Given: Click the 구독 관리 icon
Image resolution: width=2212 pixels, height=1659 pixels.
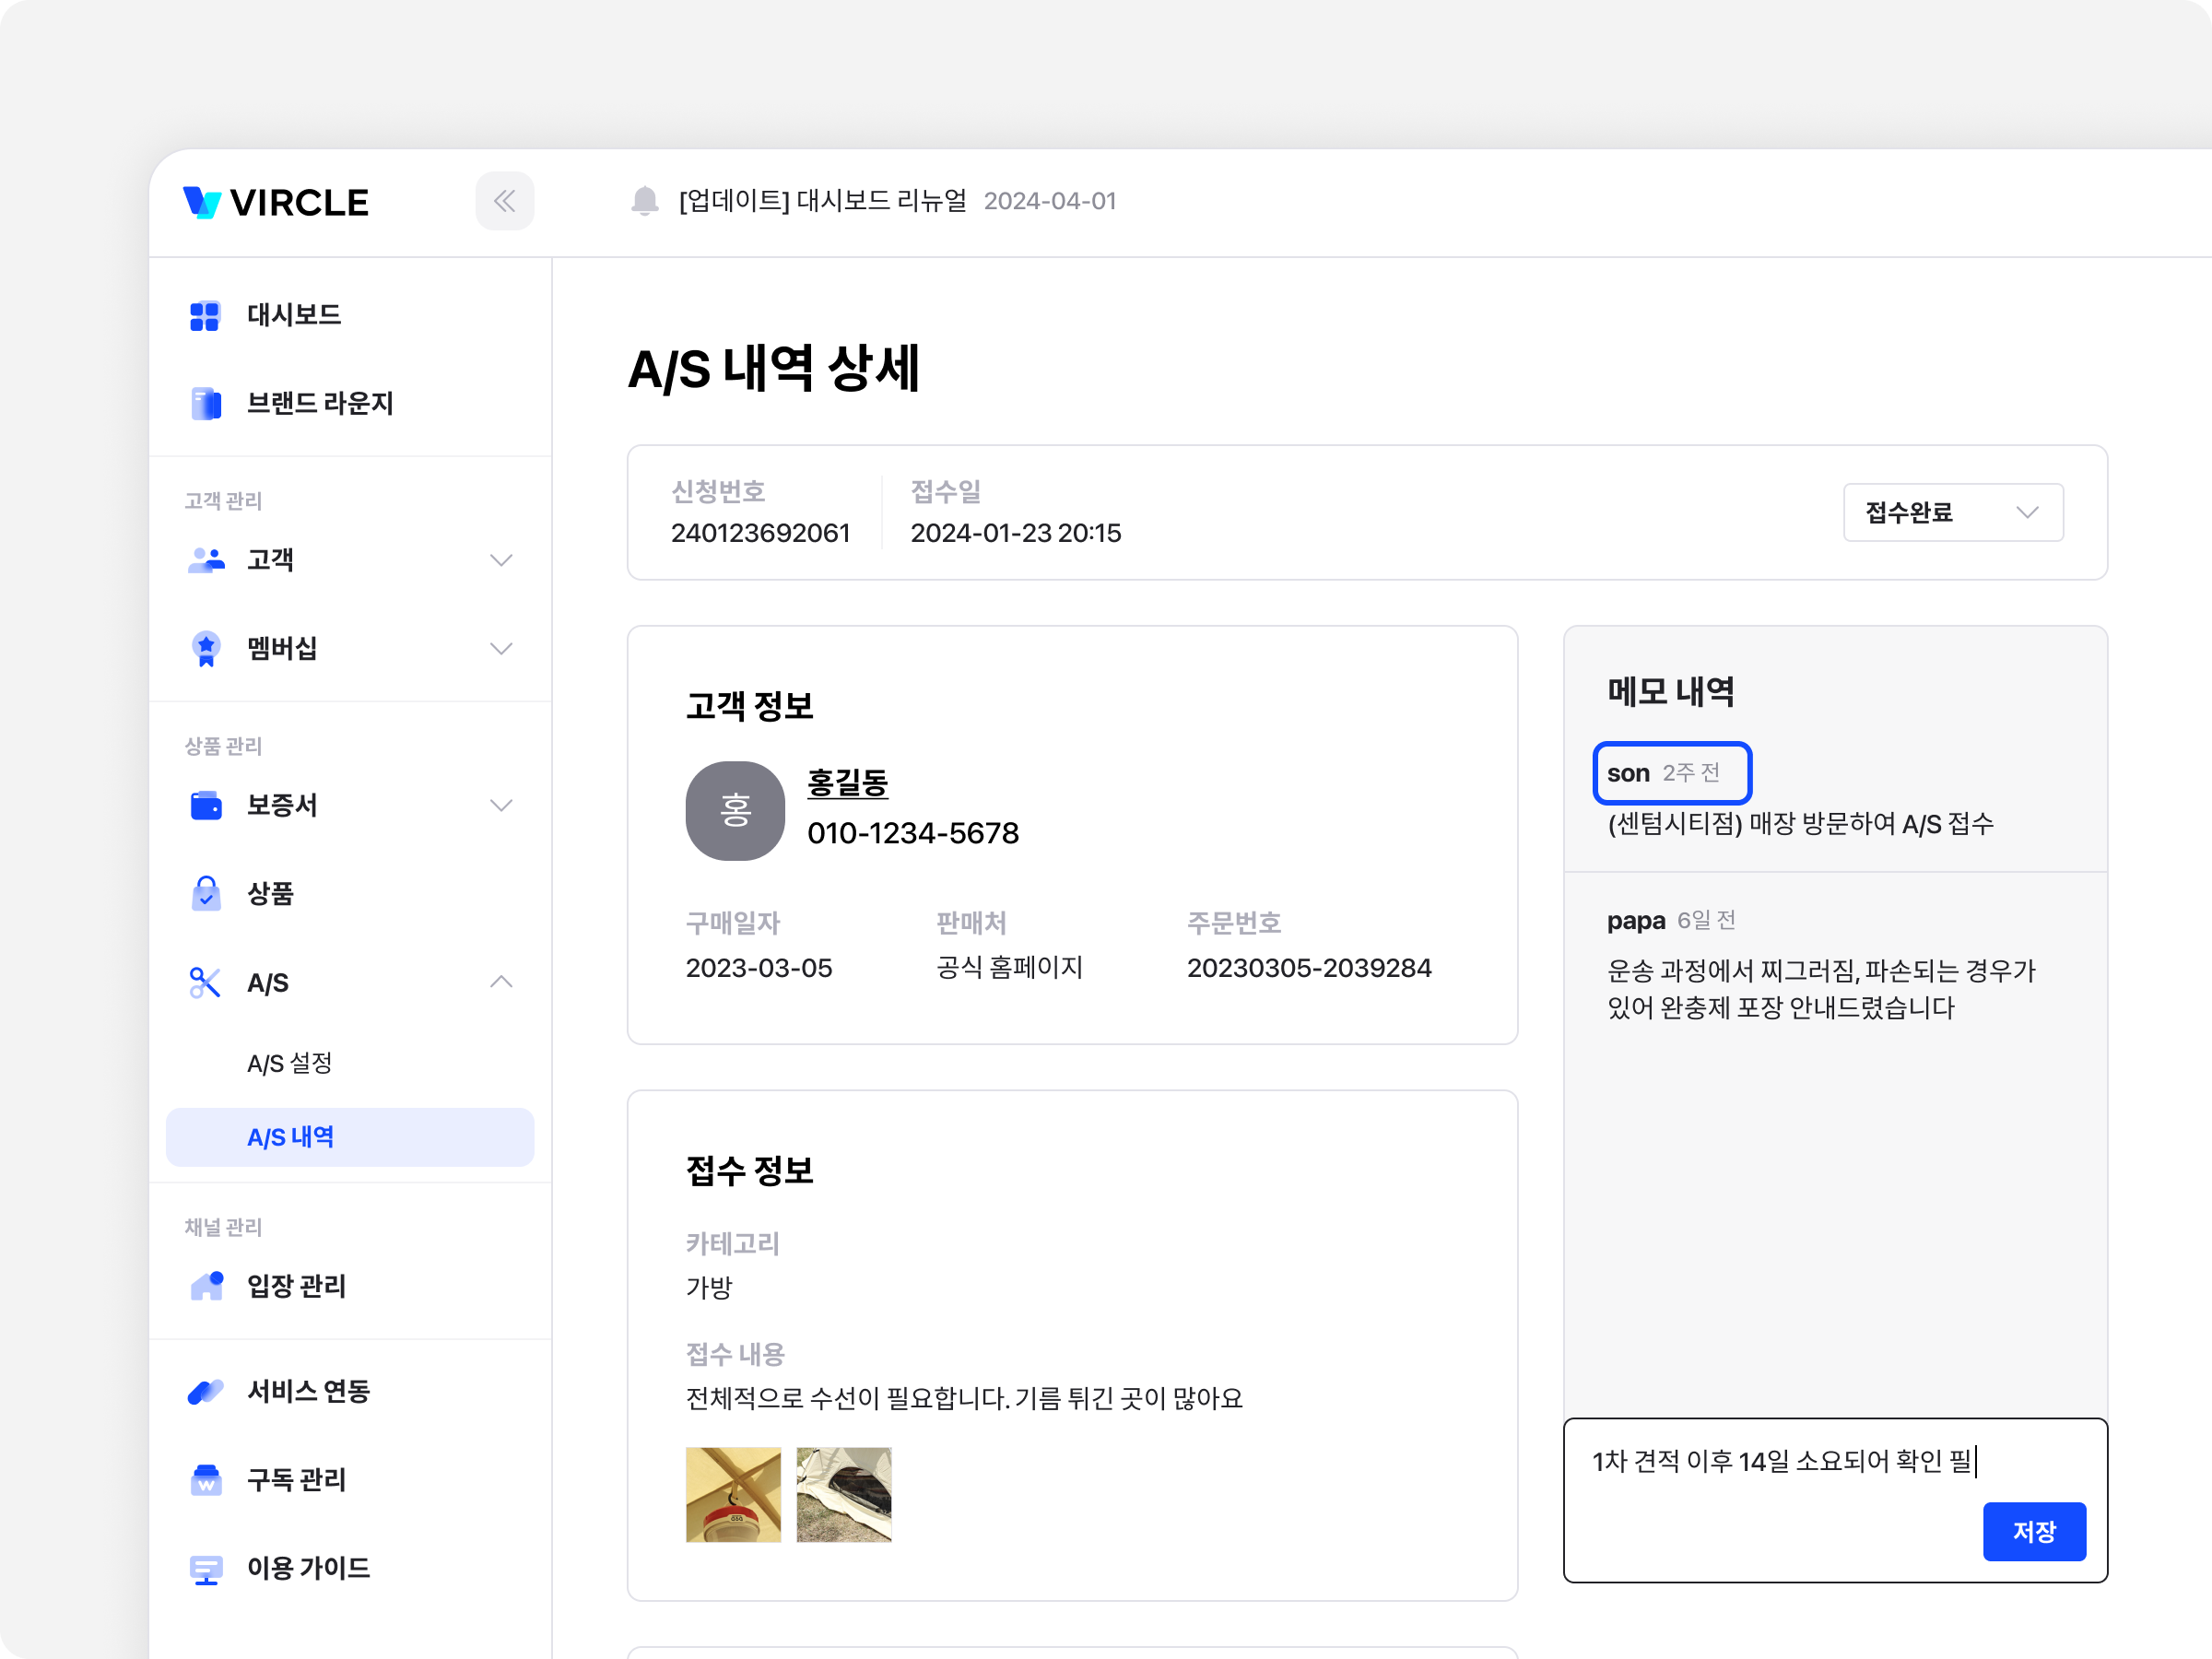Looking at the screenshot, I should [205, 1480].
